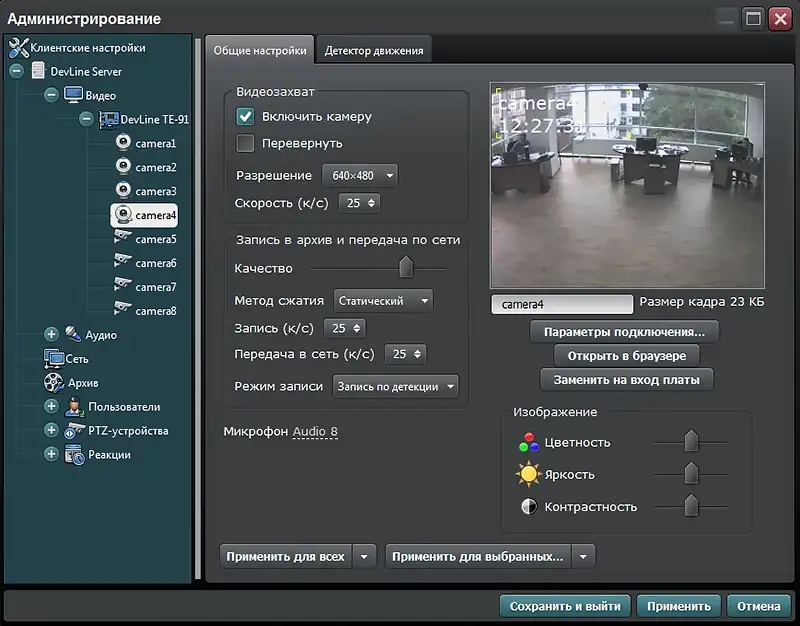This screenshot has width=800, height=626.
Task: Select the camera1 webcam icon
Action: 123,142
